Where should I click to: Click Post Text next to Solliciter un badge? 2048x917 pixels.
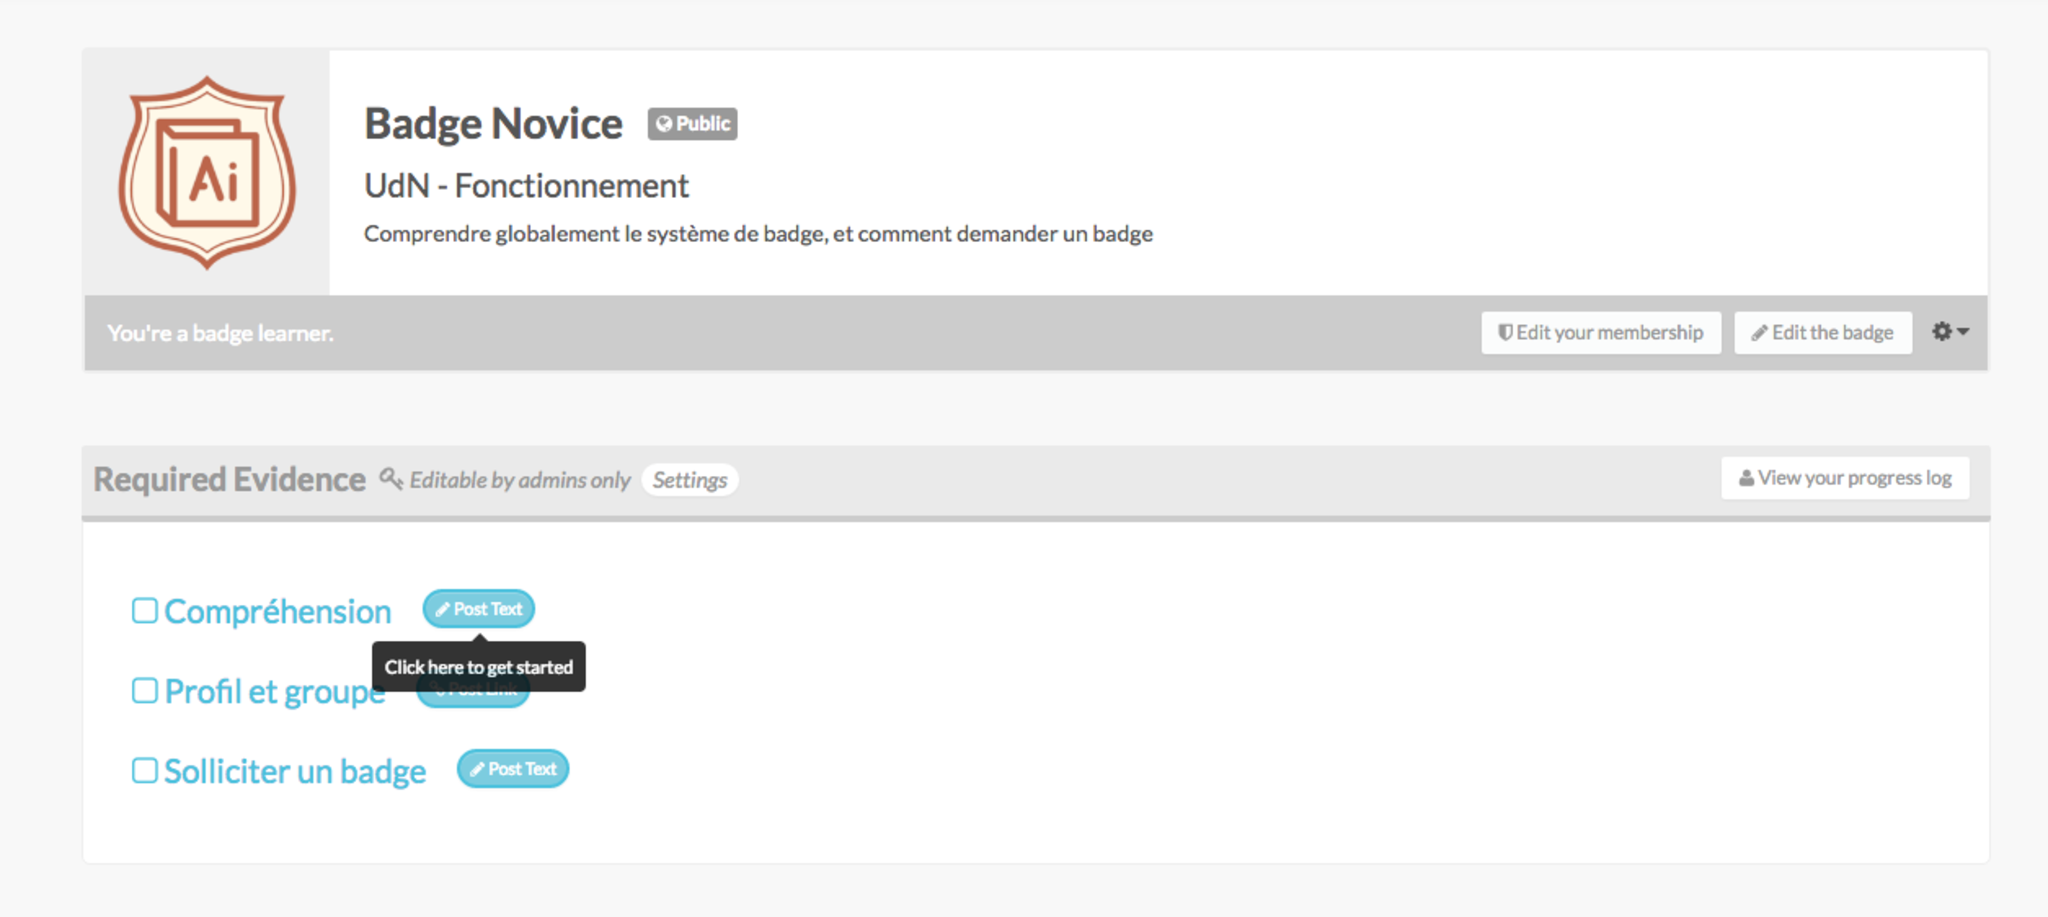pyautogui.click(x=513, y=769)
